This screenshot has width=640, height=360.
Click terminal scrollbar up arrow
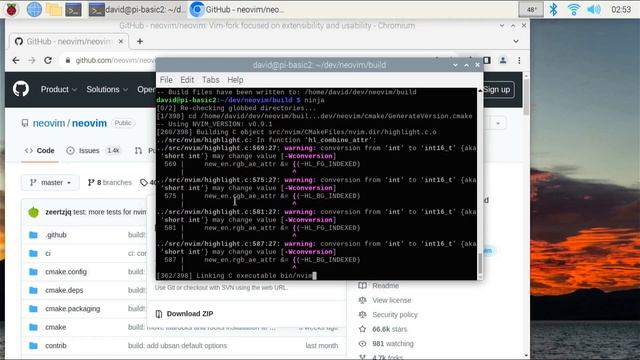(x=480, y=91)
